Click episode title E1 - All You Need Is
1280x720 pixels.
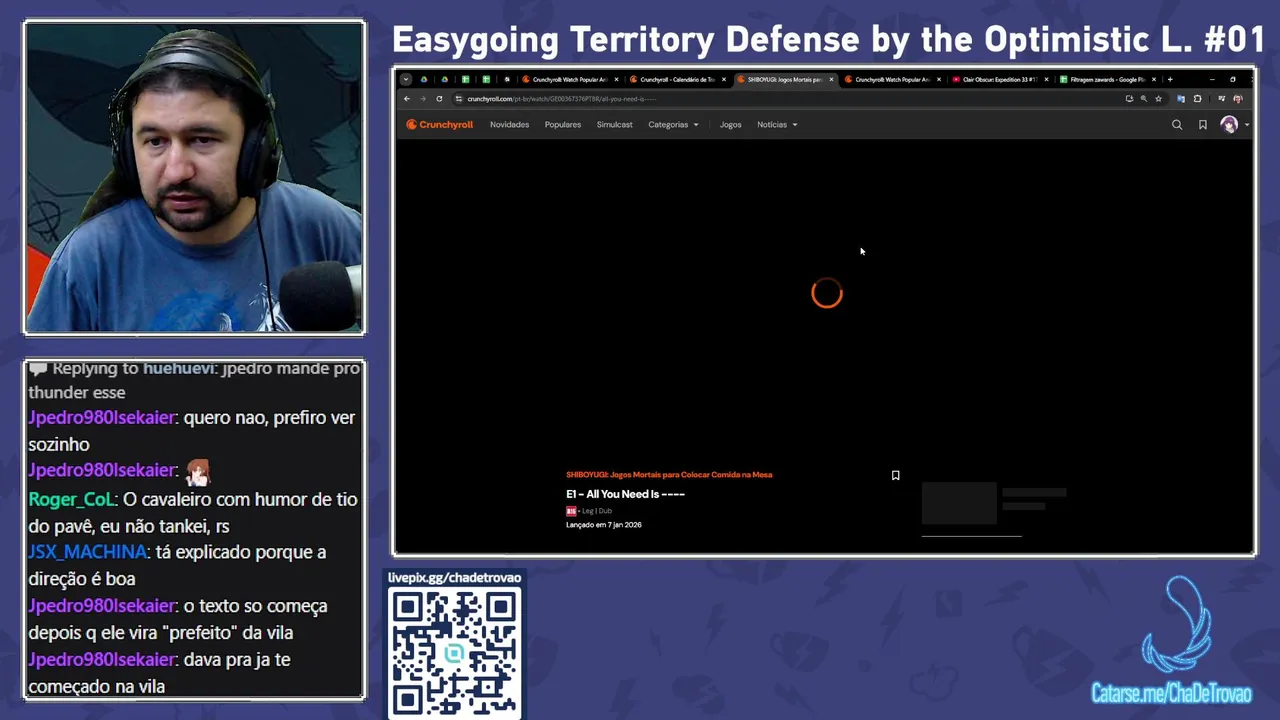pyautogui.click(x=625, y=494)
